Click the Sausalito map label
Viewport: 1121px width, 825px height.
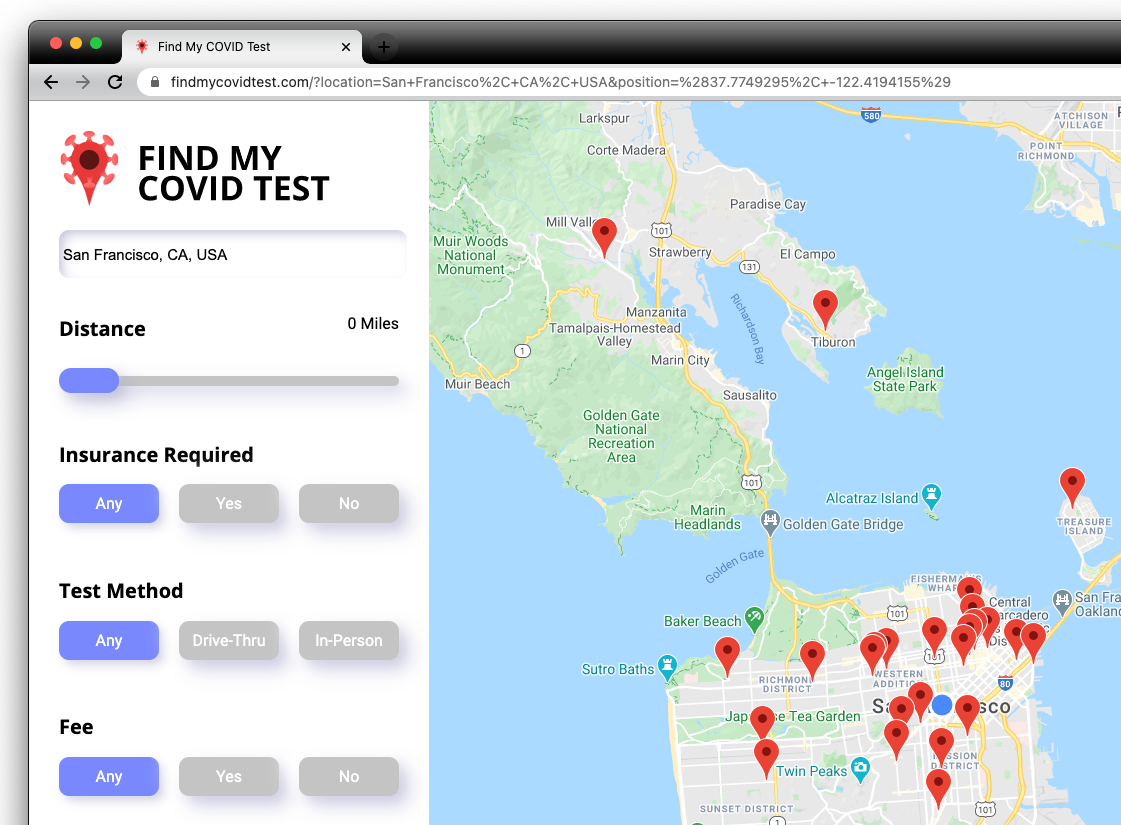click(x=749, y=395)
